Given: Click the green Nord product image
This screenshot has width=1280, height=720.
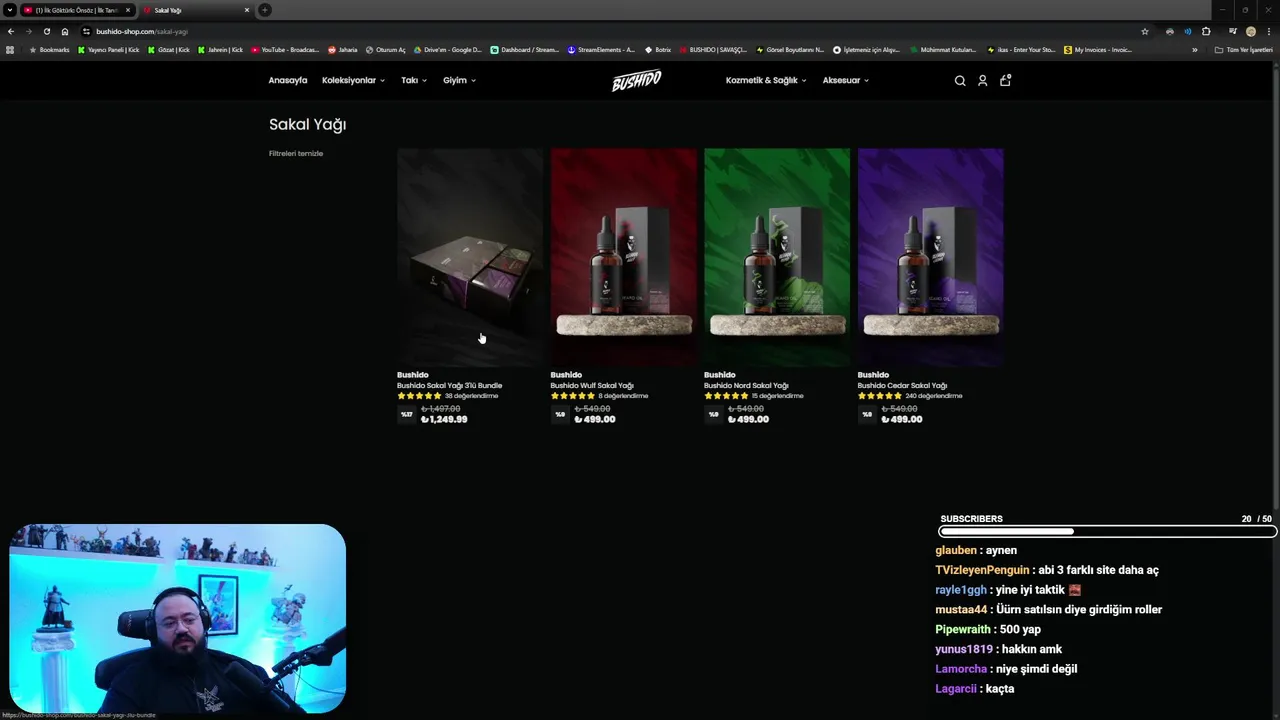Looking at the screenshot, I should [x=777, y=257].
